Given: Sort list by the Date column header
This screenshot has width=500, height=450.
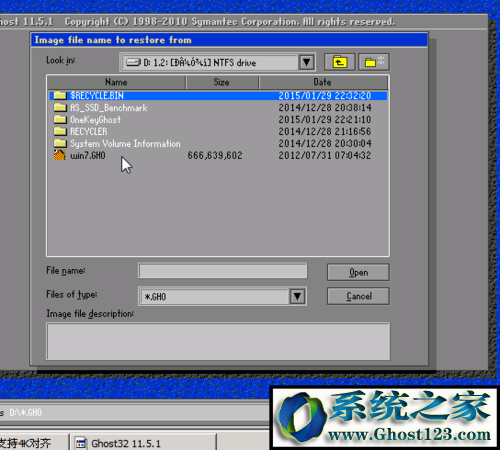Looking at the screenshot, I should click(x=323, y=82).
